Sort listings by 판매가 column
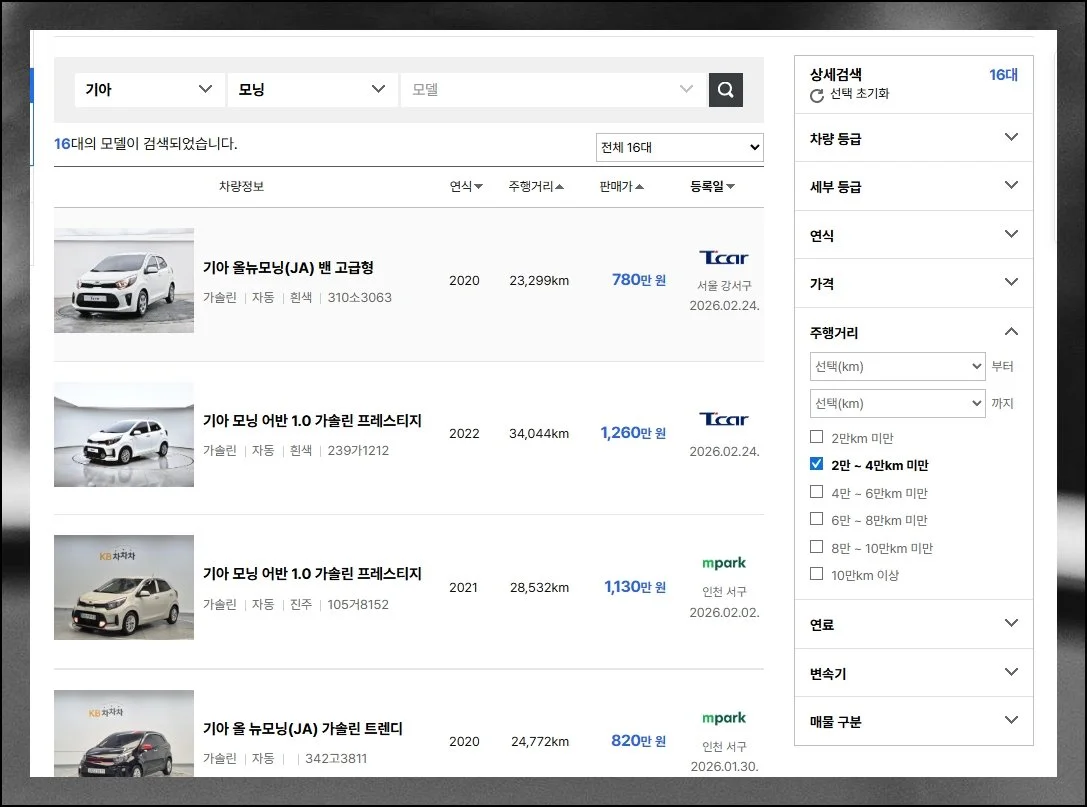 [621, 187]
